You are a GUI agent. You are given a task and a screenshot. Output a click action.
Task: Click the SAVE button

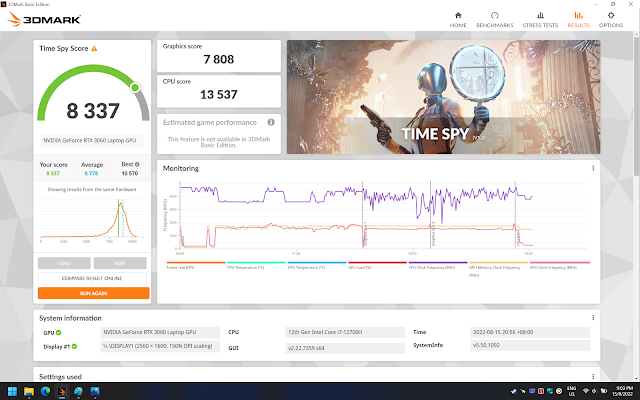point(120,263)
